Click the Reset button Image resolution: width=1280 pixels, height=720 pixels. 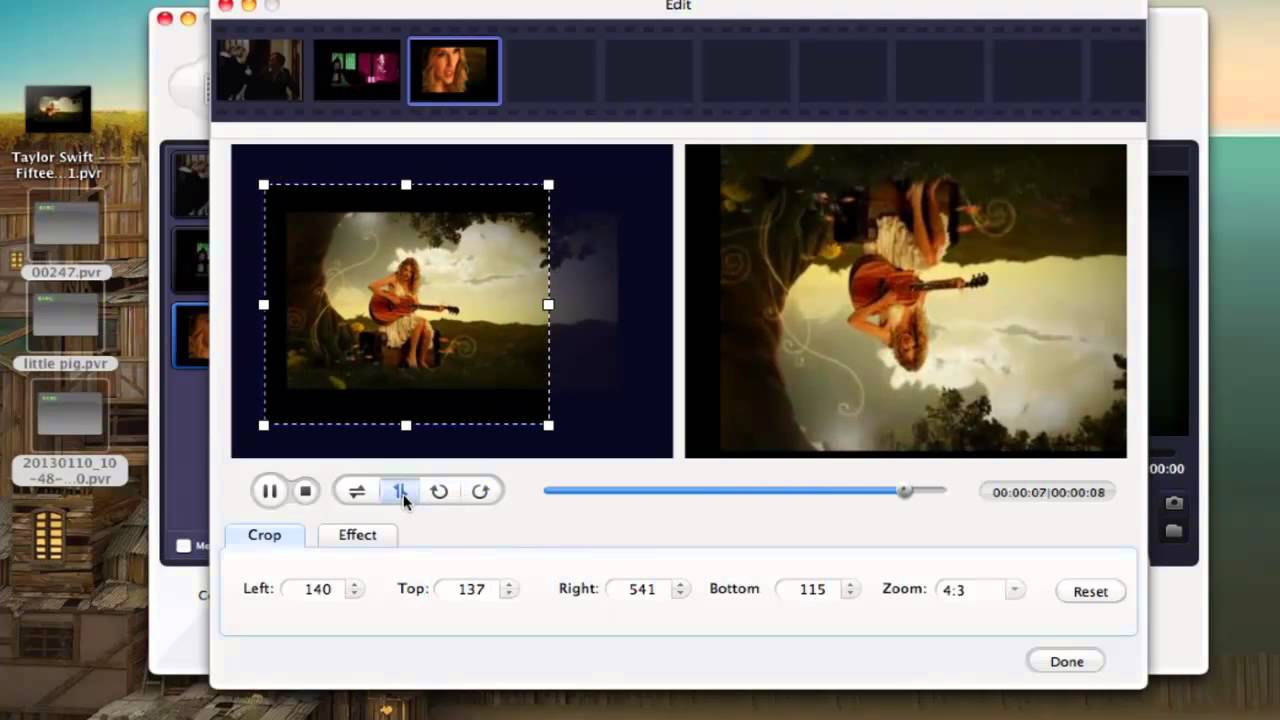(x=1090, y=591)
